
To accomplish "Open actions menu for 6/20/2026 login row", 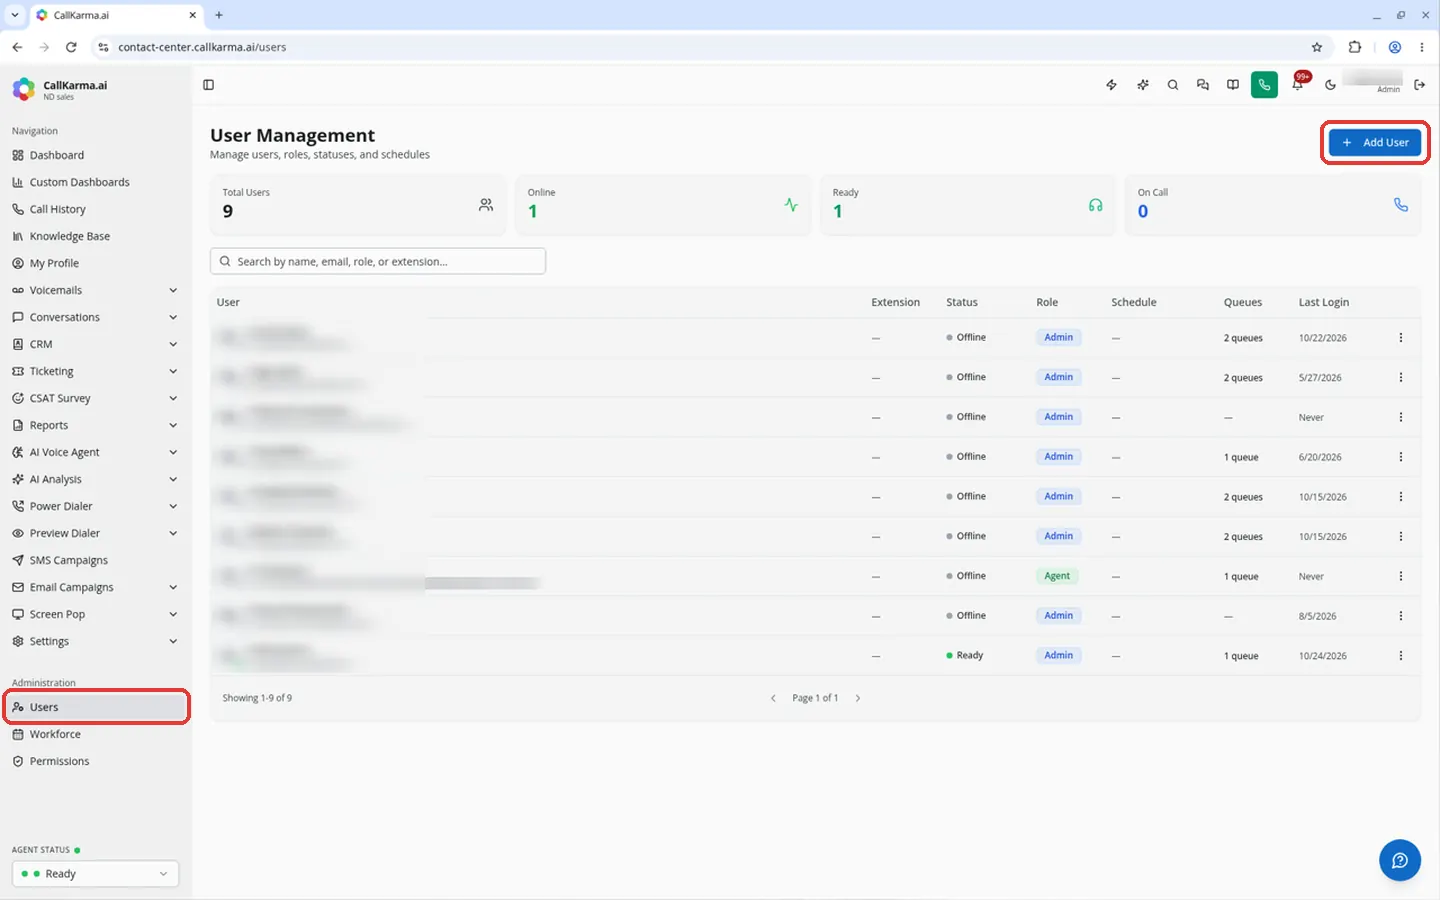I will (1400, 457).
